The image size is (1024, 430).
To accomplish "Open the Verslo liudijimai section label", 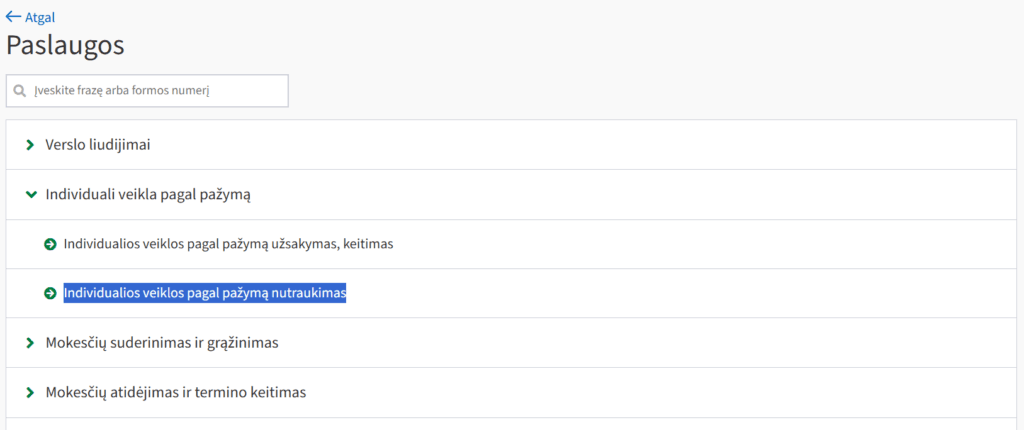I will pos(98,145).
